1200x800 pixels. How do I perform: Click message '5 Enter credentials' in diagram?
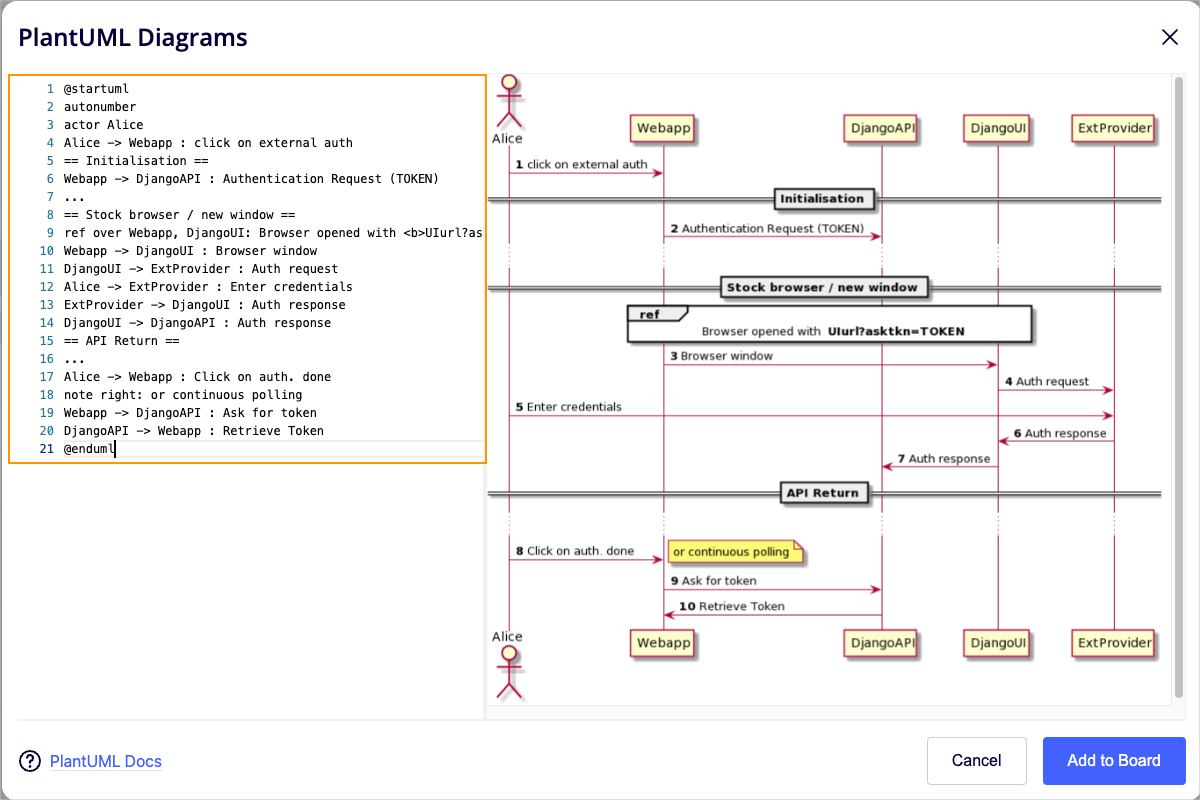pyautogui.click(x=568, y=407)
